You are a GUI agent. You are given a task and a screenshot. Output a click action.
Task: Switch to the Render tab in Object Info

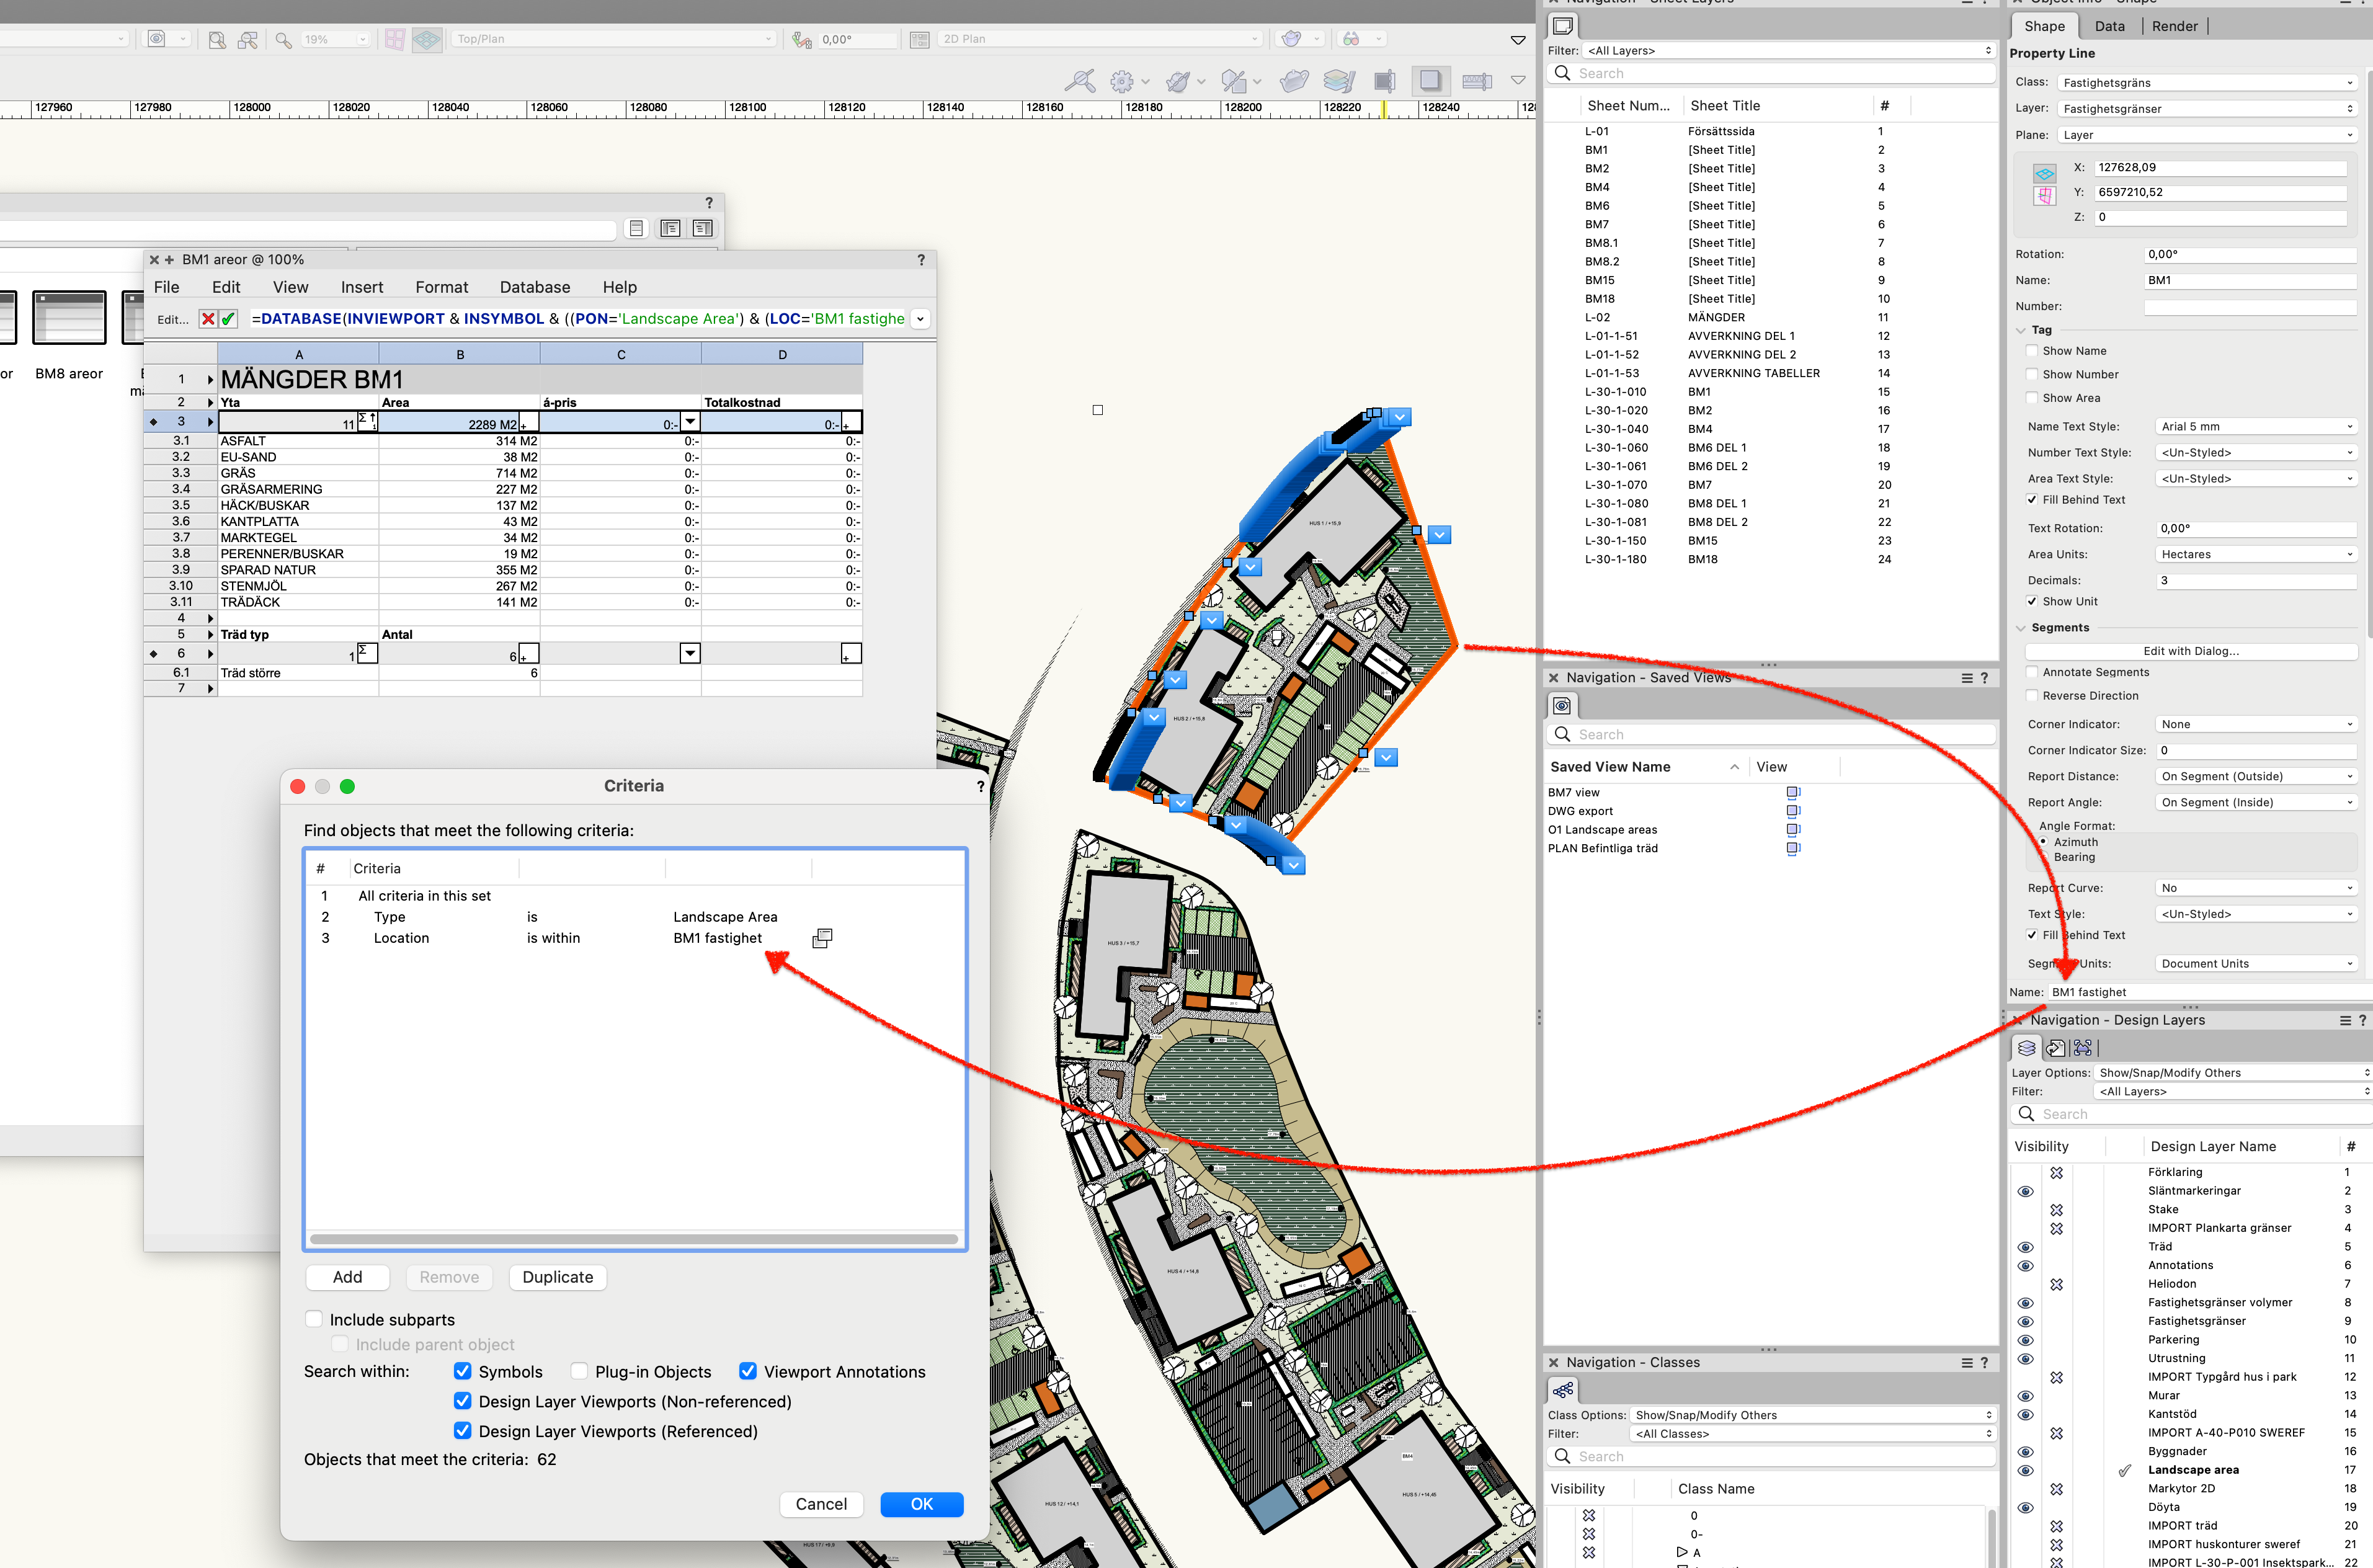[x=2174, y=26]
